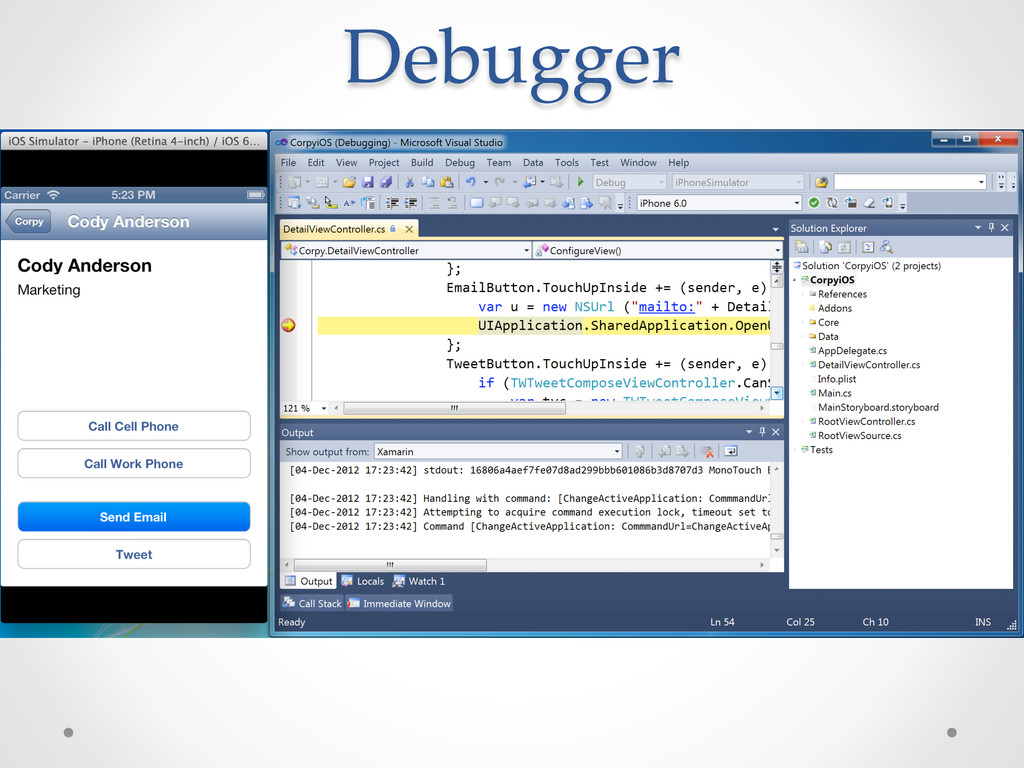Open the Show output from Xamarin dropdown
Viewport: 1024px width, 768px height.
616,451
